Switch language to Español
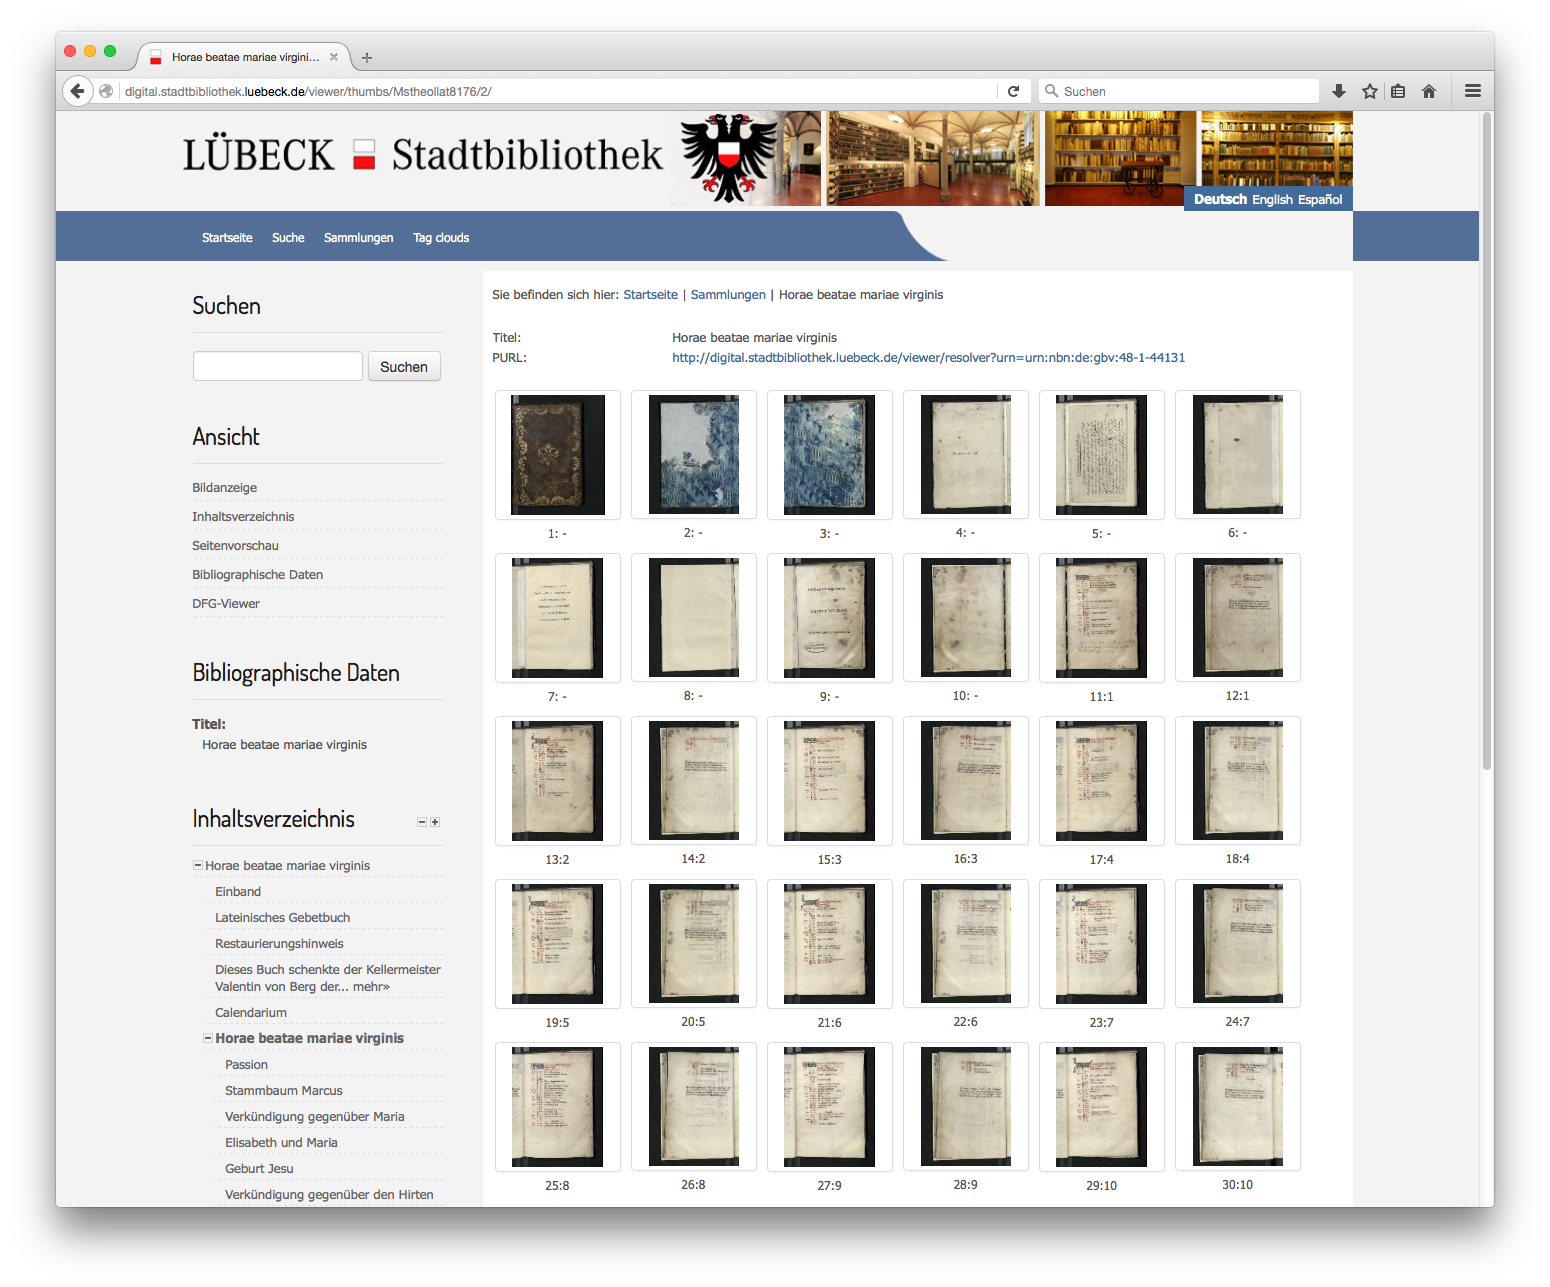The height and width of the screenshot is (1287, 1550). coord(1320,199)
